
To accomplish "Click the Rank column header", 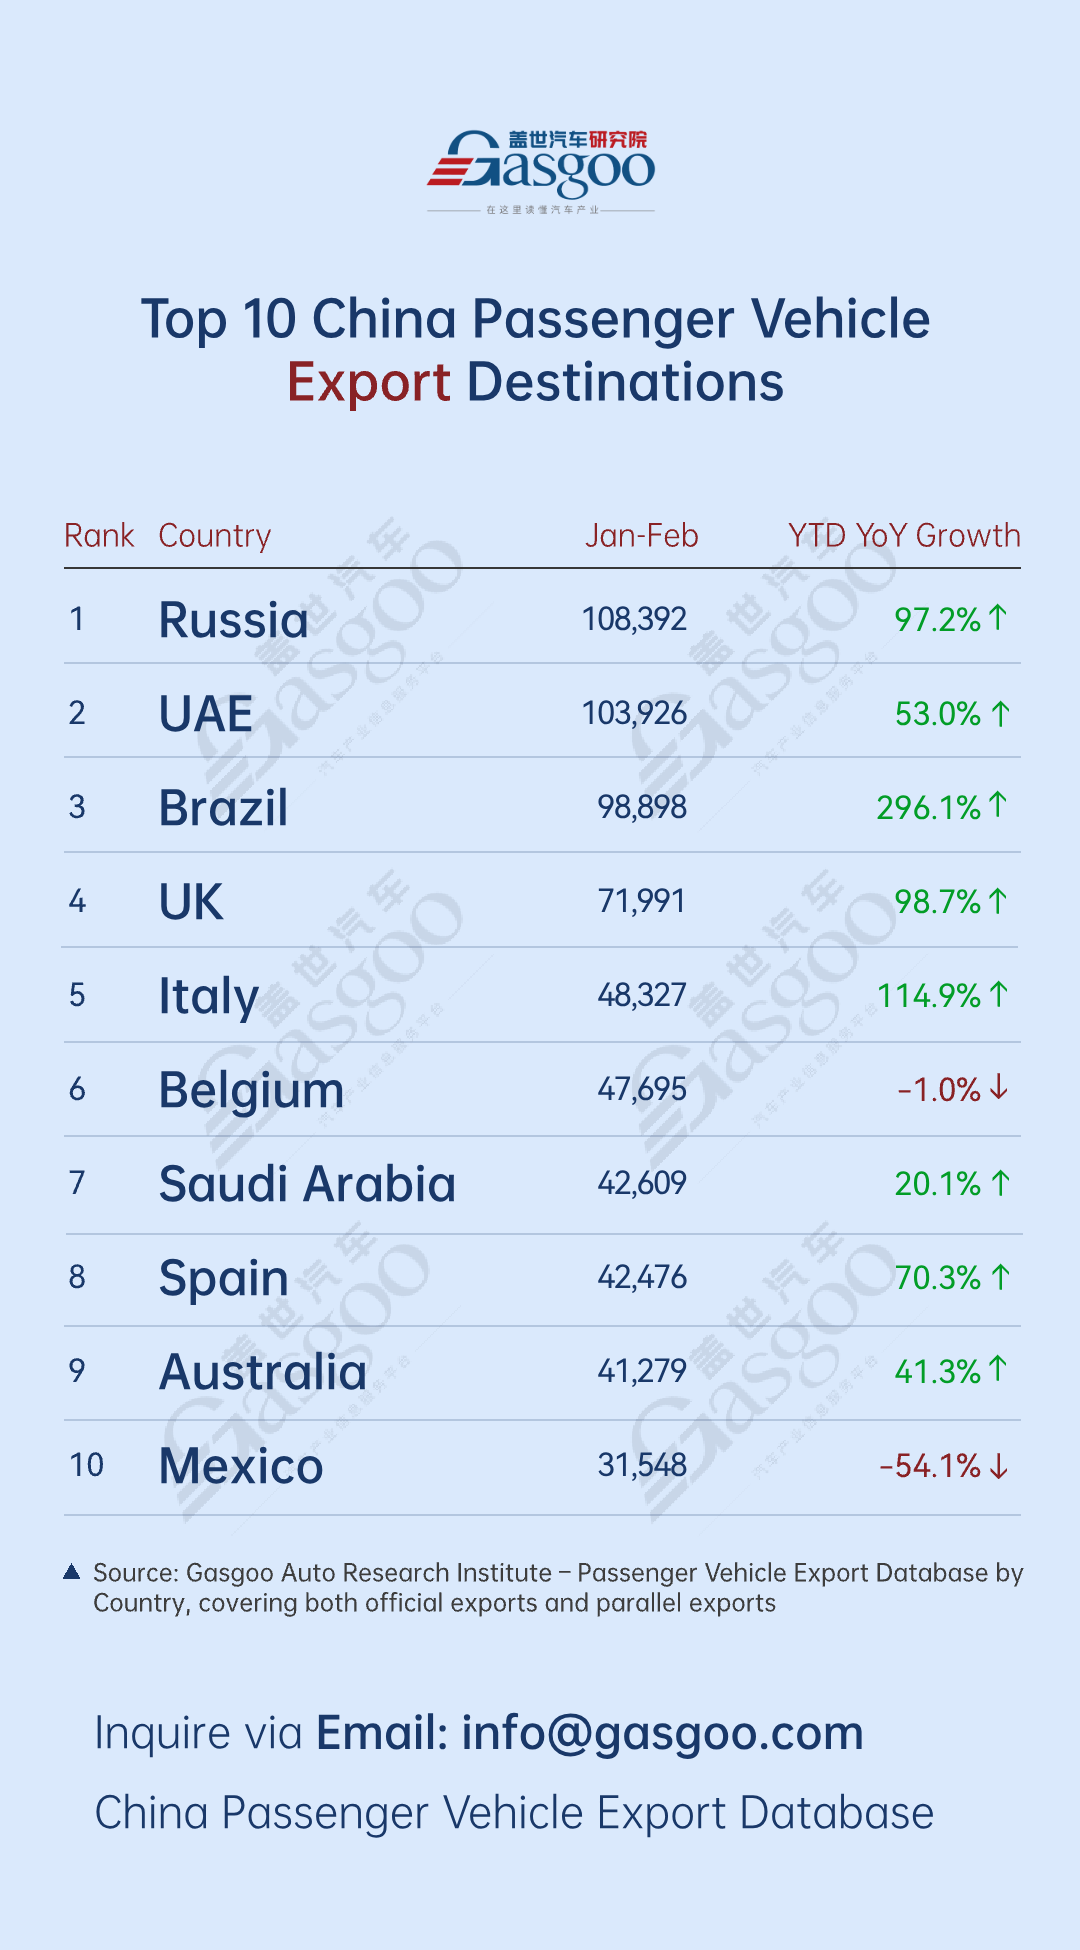I will (99, 536).
